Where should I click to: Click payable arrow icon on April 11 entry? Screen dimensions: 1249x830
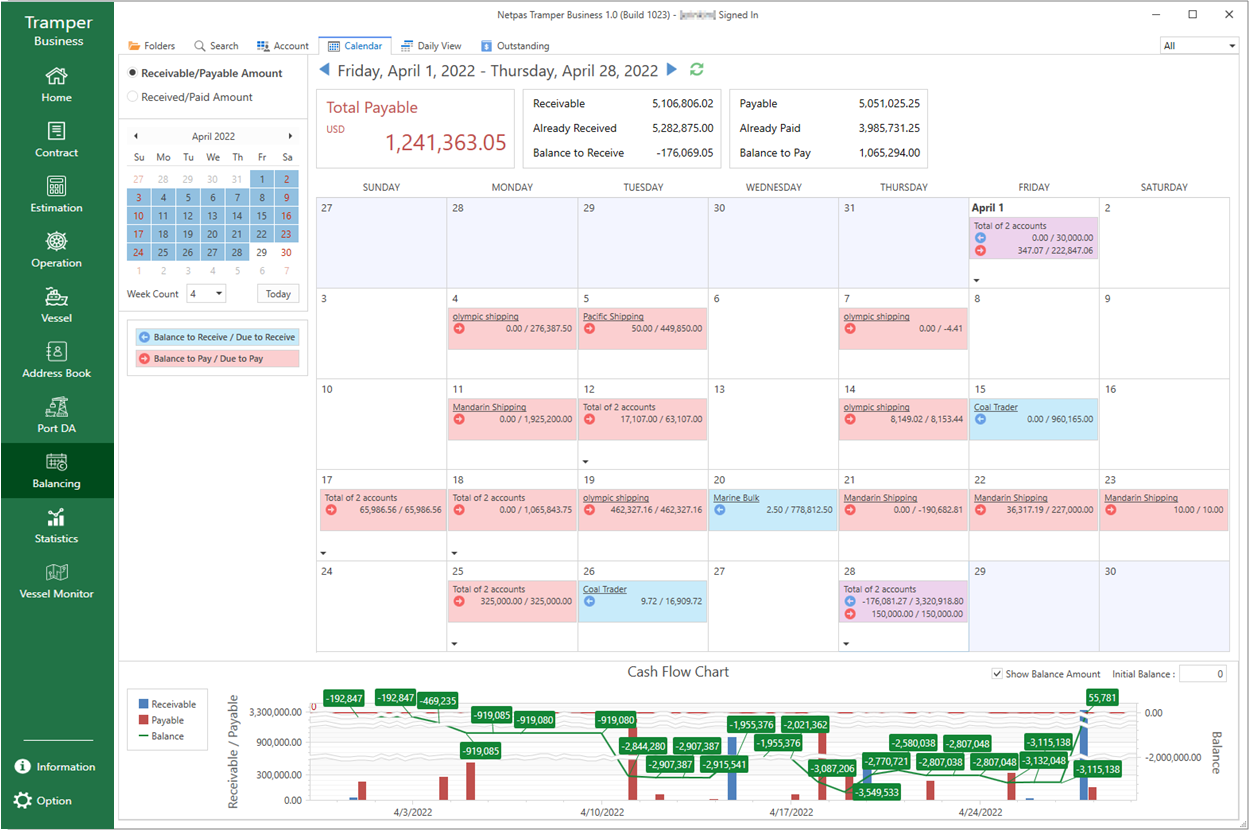[459, 419]
